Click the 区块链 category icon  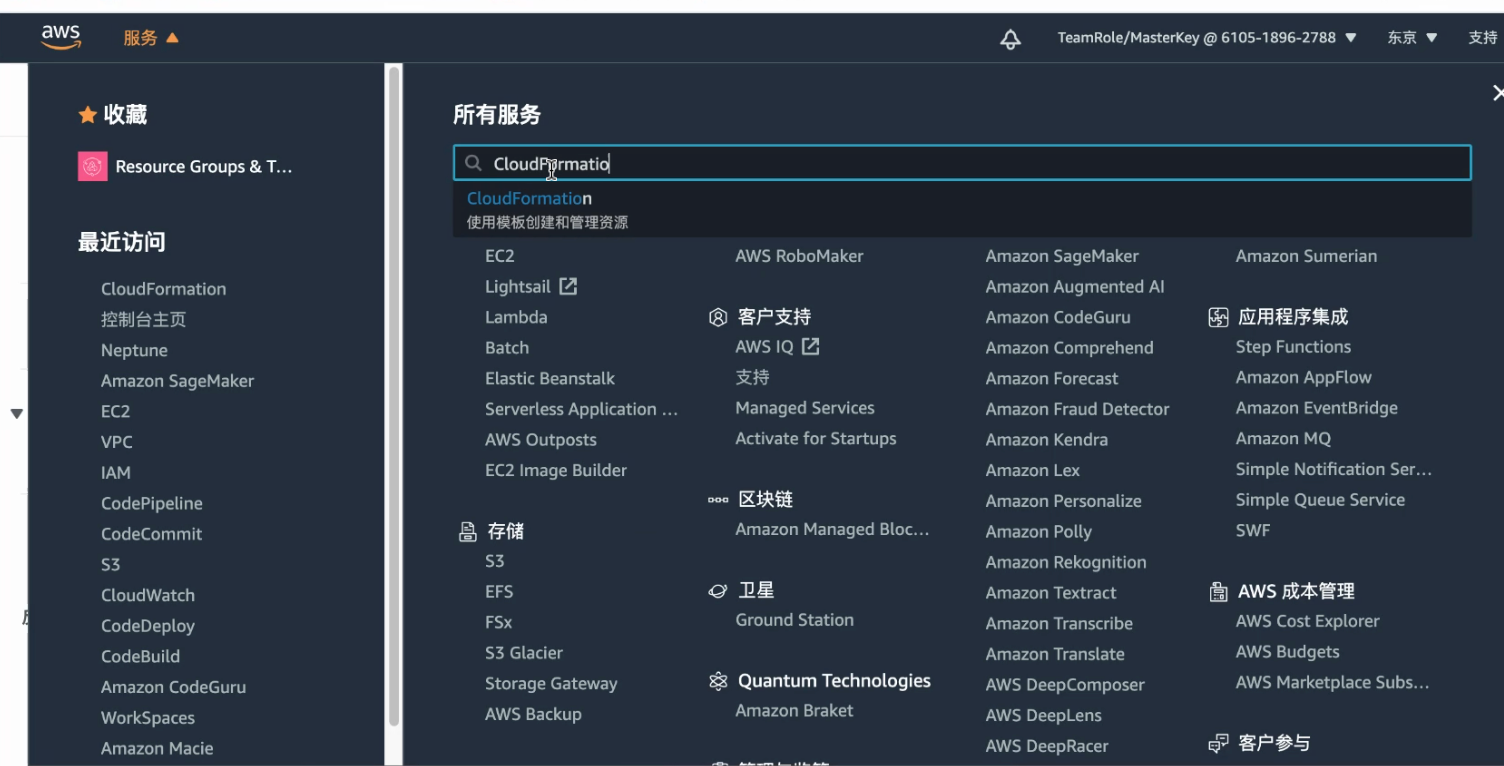coord(717,499)
